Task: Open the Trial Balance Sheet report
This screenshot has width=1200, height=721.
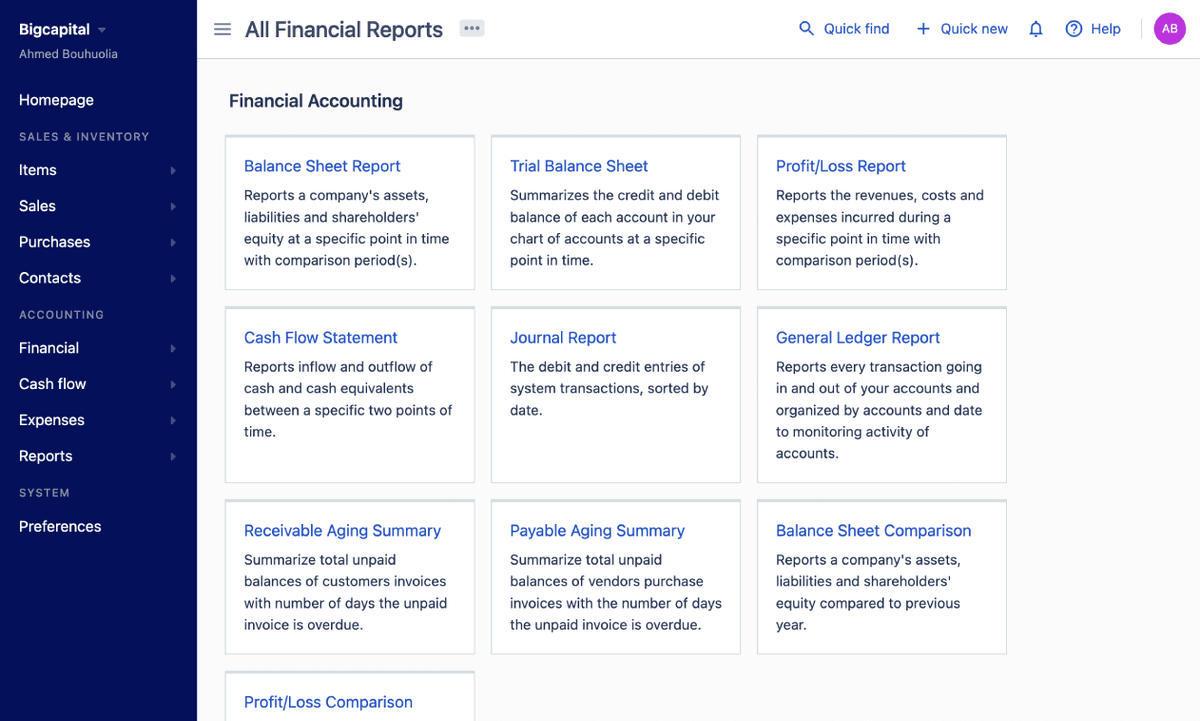Action: point(578,166)
